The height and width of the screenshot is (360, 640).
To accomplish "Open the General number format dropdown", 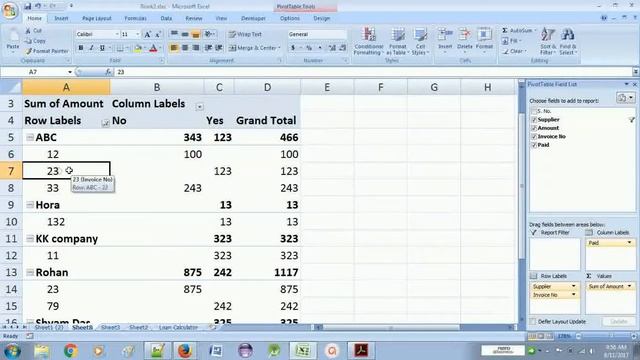I will 317,34.
